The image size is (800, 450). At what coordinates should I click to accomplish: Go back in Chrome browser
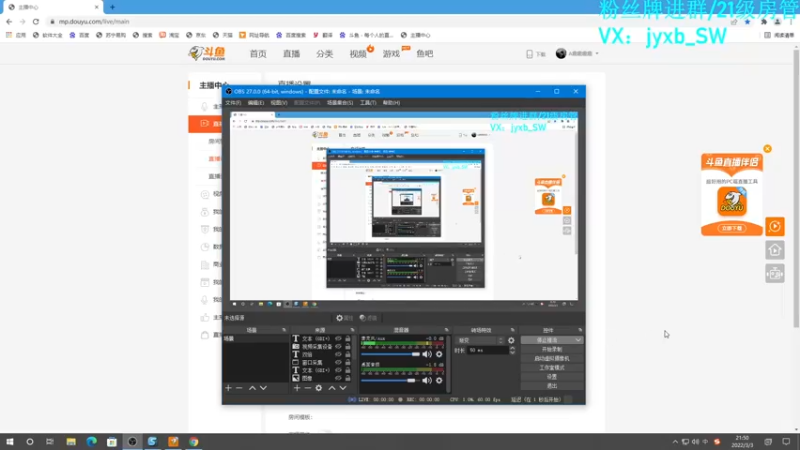[9, 21]
